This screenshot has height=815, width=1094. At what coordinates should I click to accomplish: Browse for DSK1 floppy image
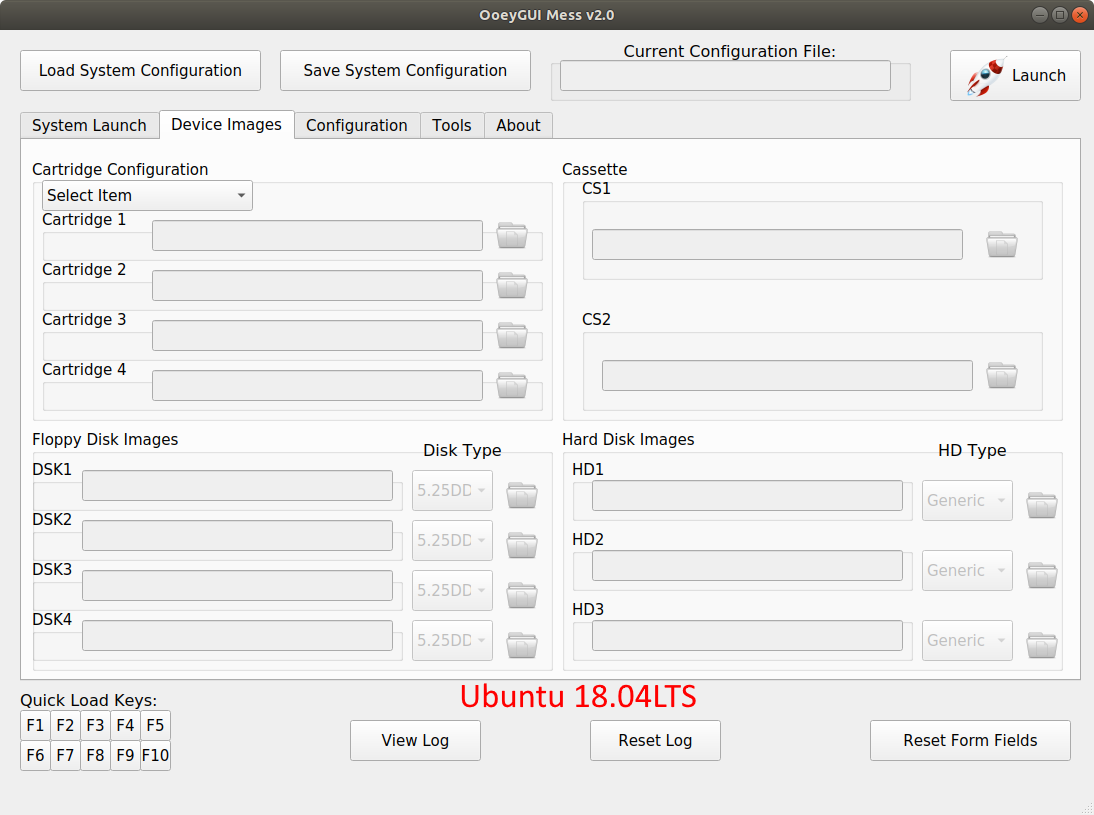point(522,495)
